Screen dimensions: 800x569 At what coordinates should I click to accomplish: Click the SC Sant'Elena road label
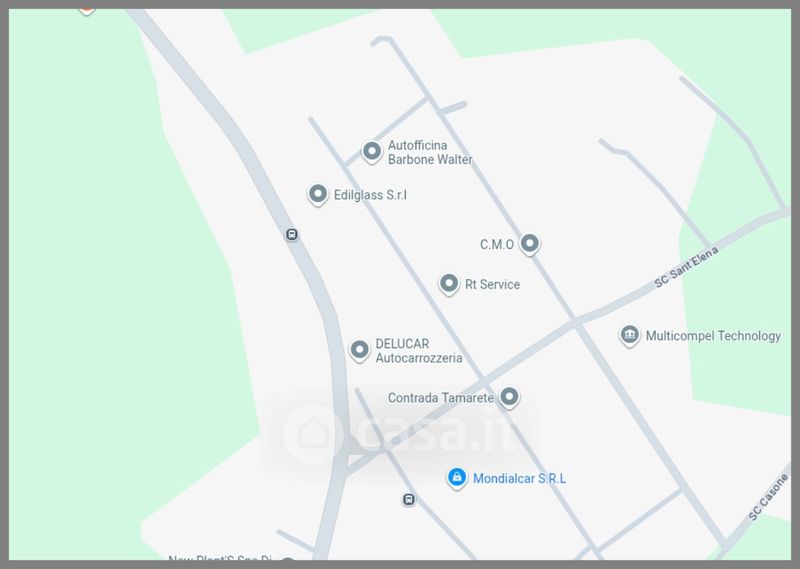point(686,267)
